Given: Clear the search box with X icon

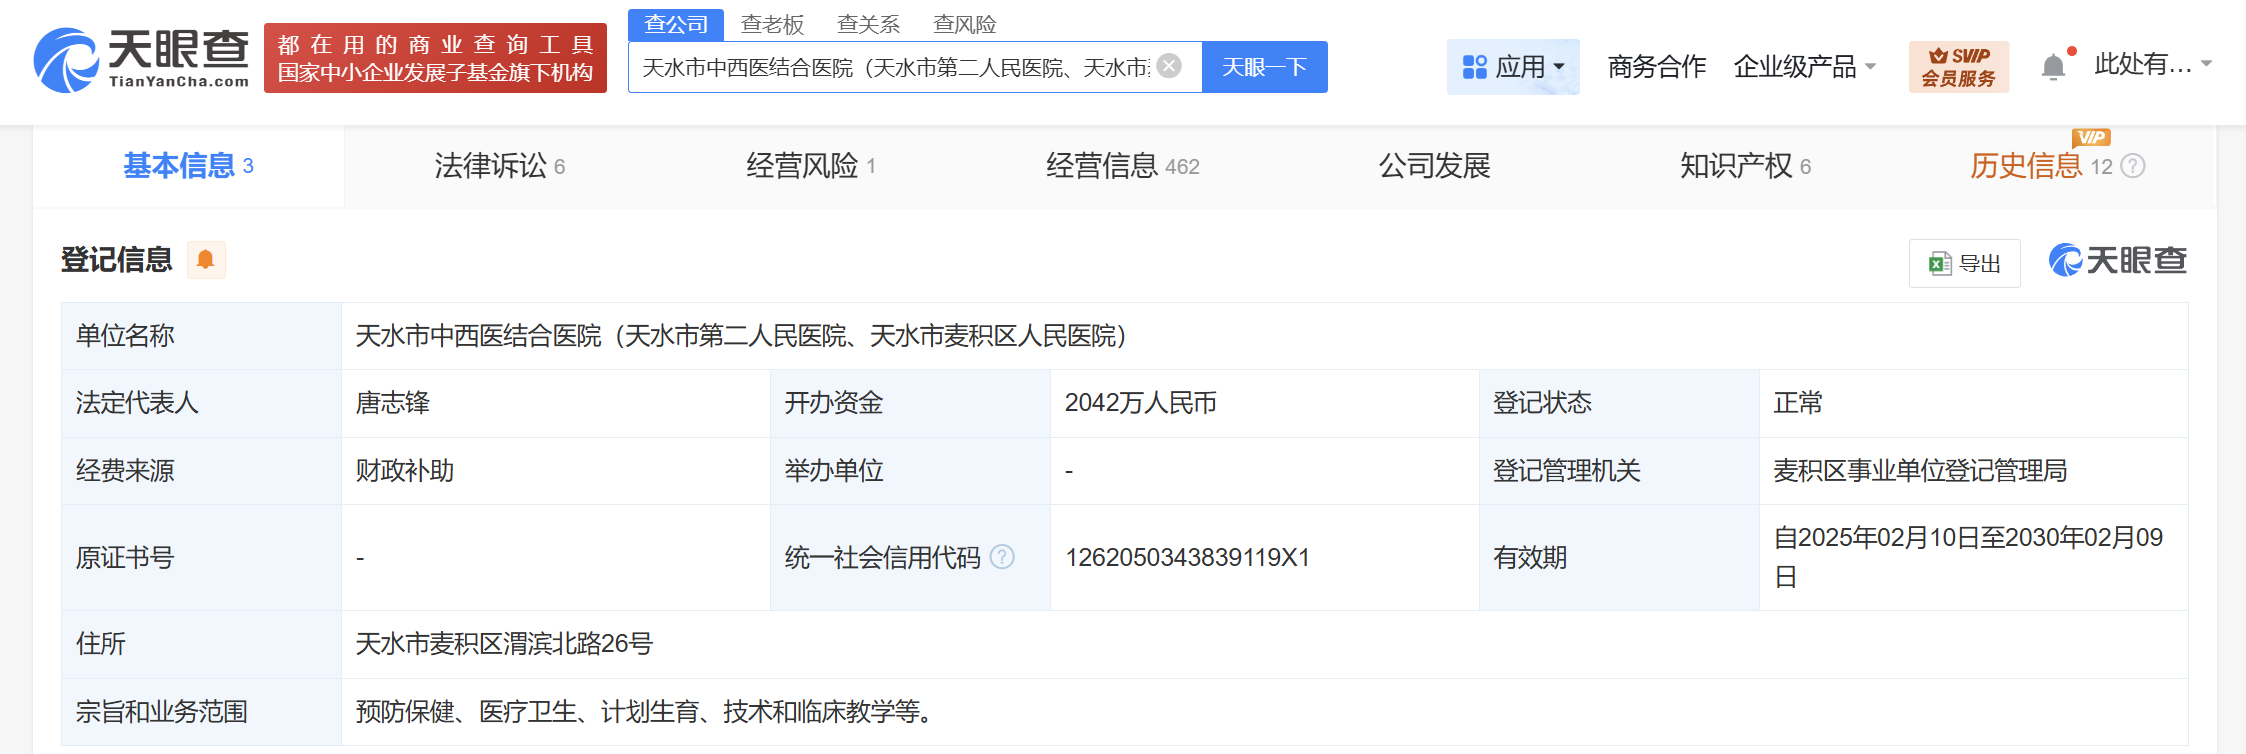Looking at the screenshot, I should tap(1169, 66).
